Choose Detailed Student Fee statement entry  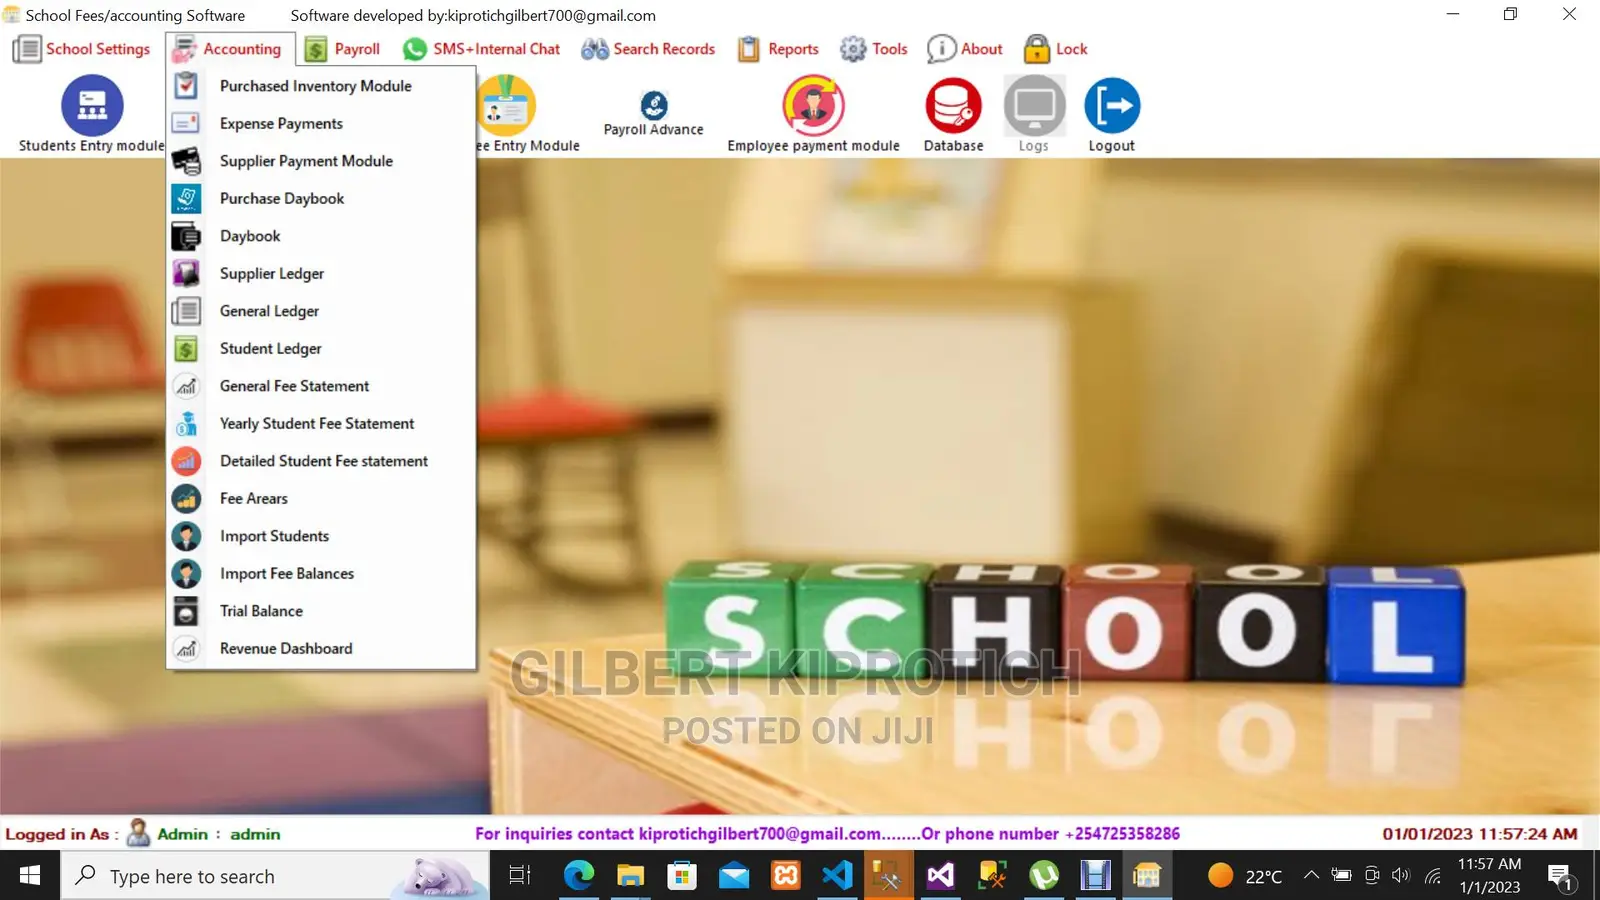321,461
